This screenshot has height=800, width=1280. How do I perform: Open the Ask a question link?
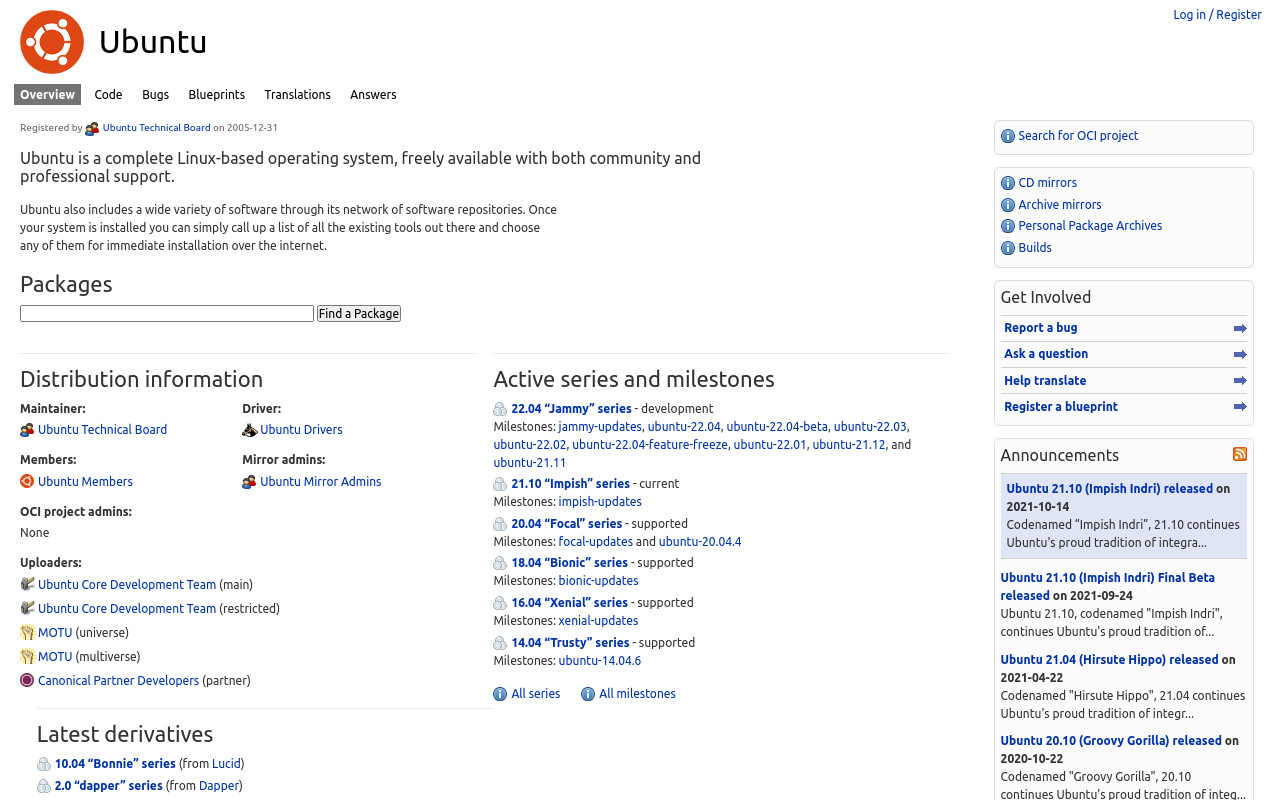[x=1046, y=353]
